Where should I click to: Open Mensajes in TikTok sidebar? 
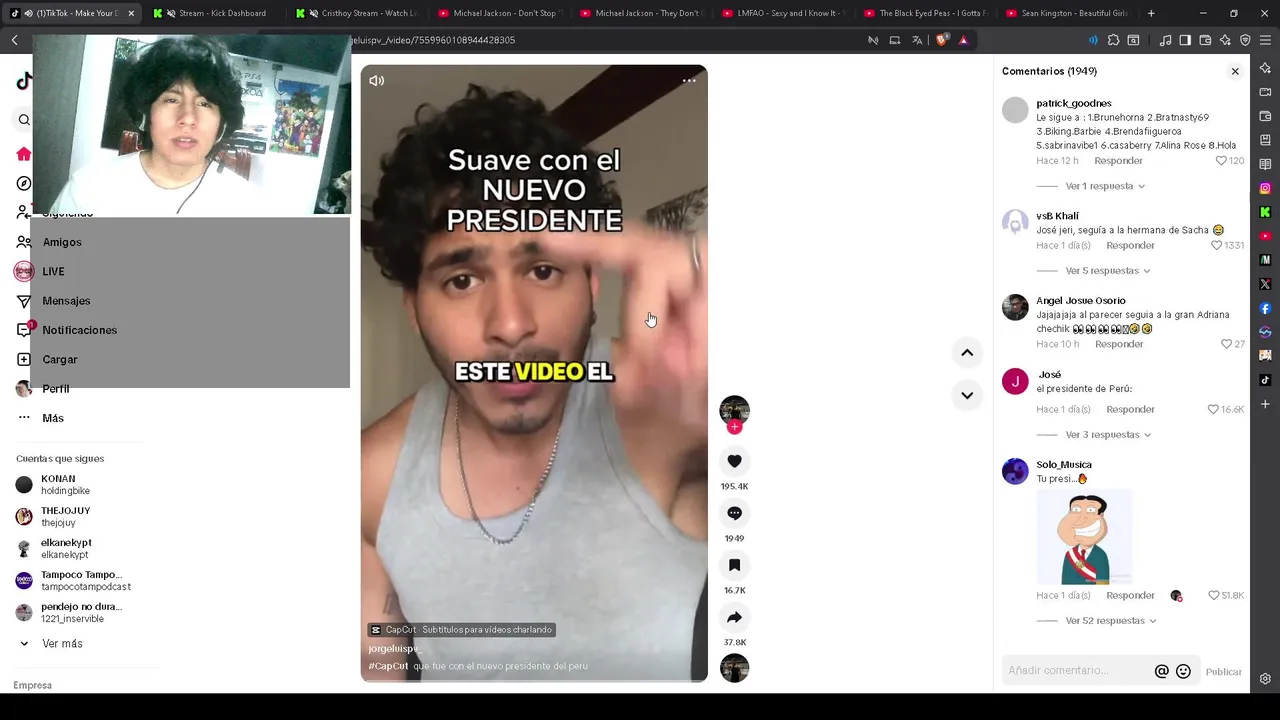click(x=66, y=301)
